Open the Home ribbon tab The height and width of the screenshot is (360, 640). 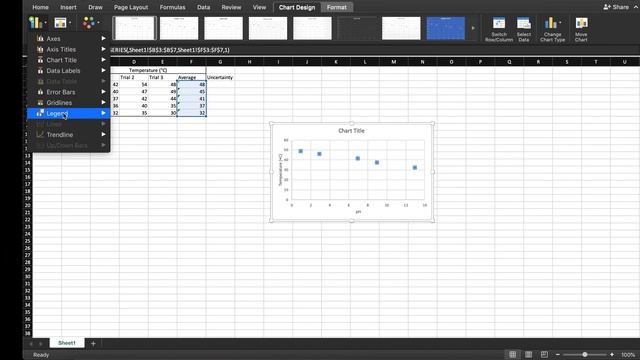40,7
